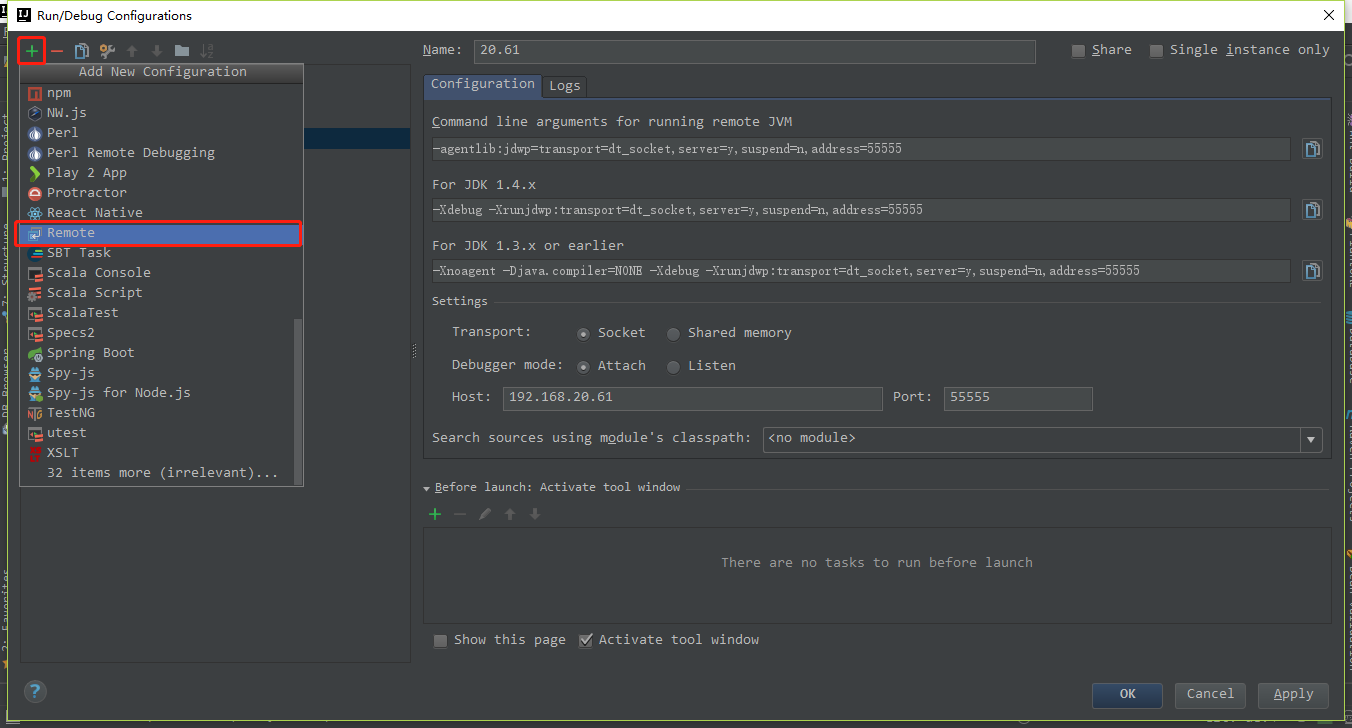Screen dimensions: 1352x728
Task: Select React Native entry
Action: [161, 213]
